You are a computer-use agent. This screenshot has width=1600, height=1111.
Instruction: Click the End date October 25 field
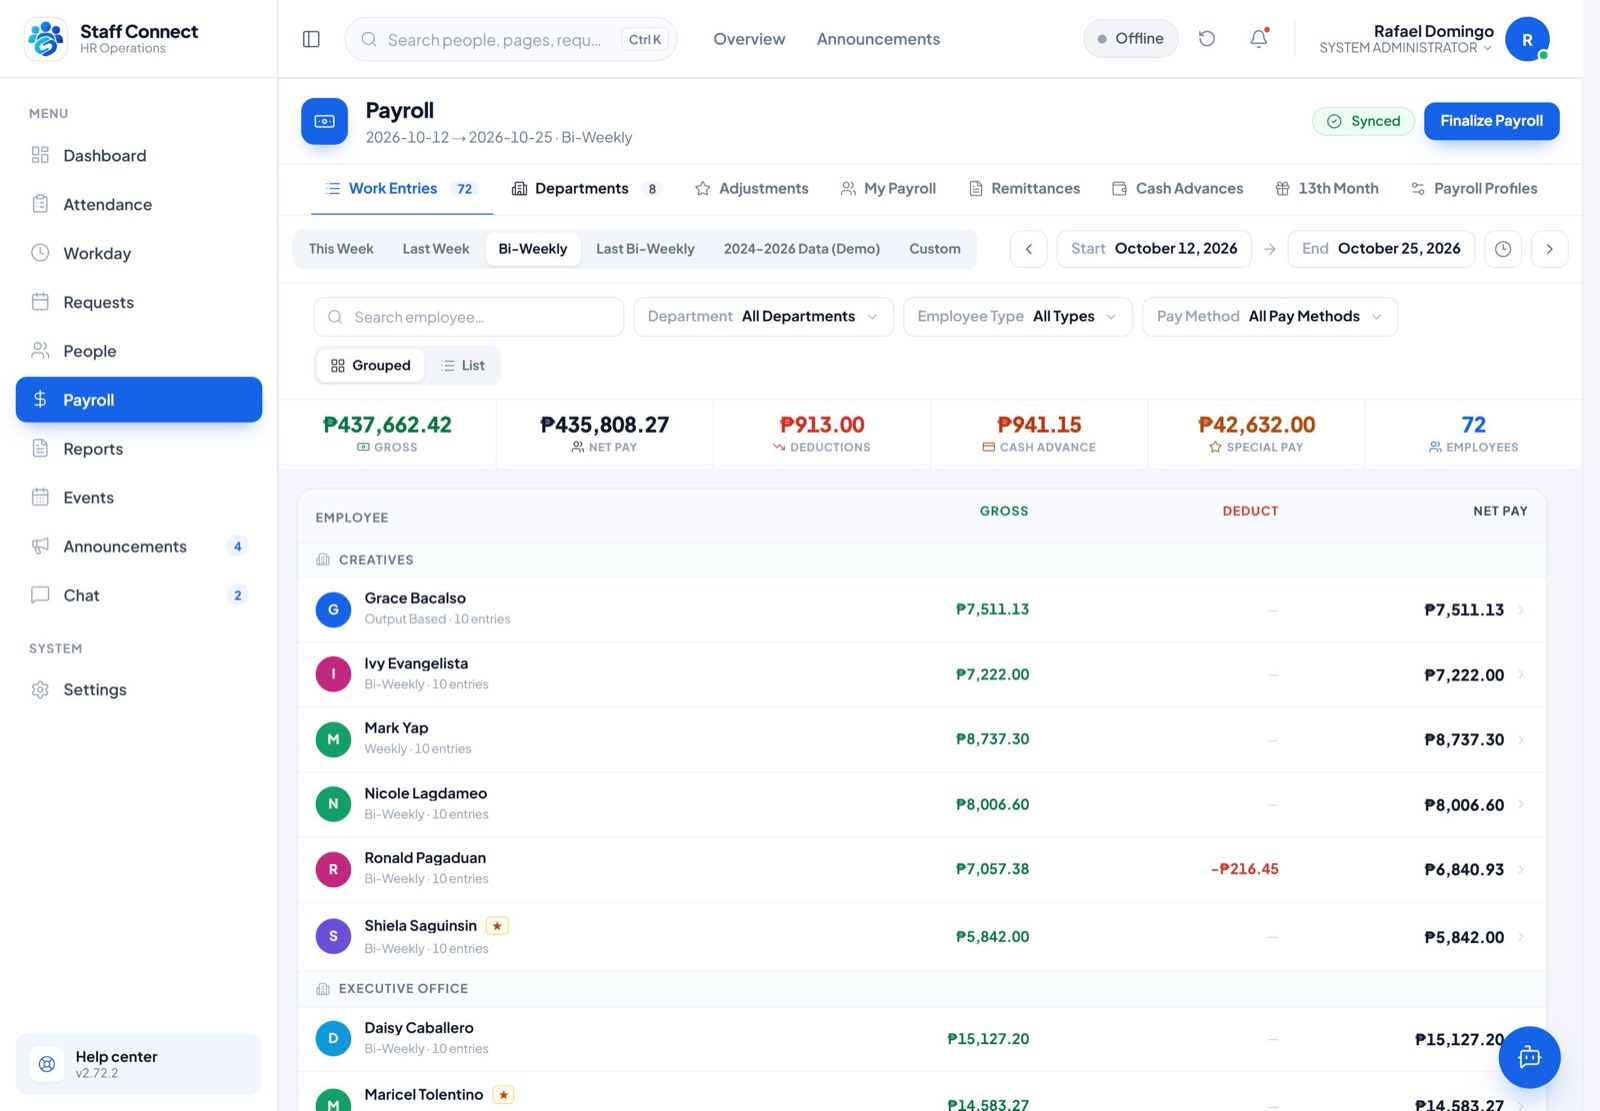1381,249
